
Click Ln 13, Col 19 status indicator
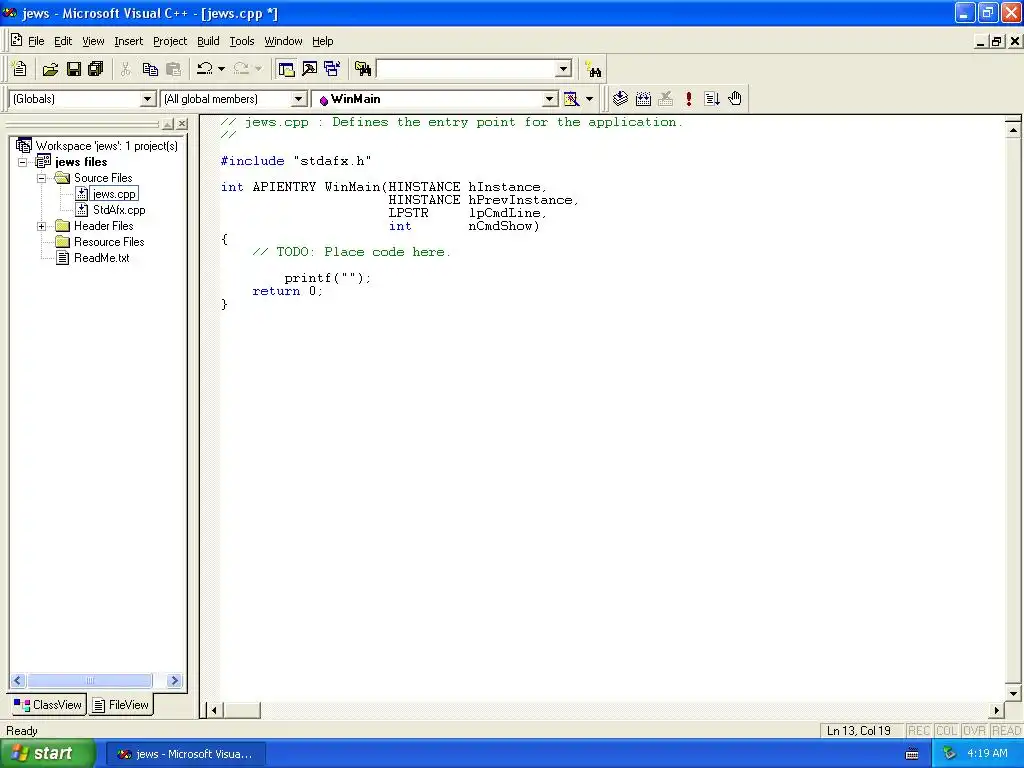point(859,731)
